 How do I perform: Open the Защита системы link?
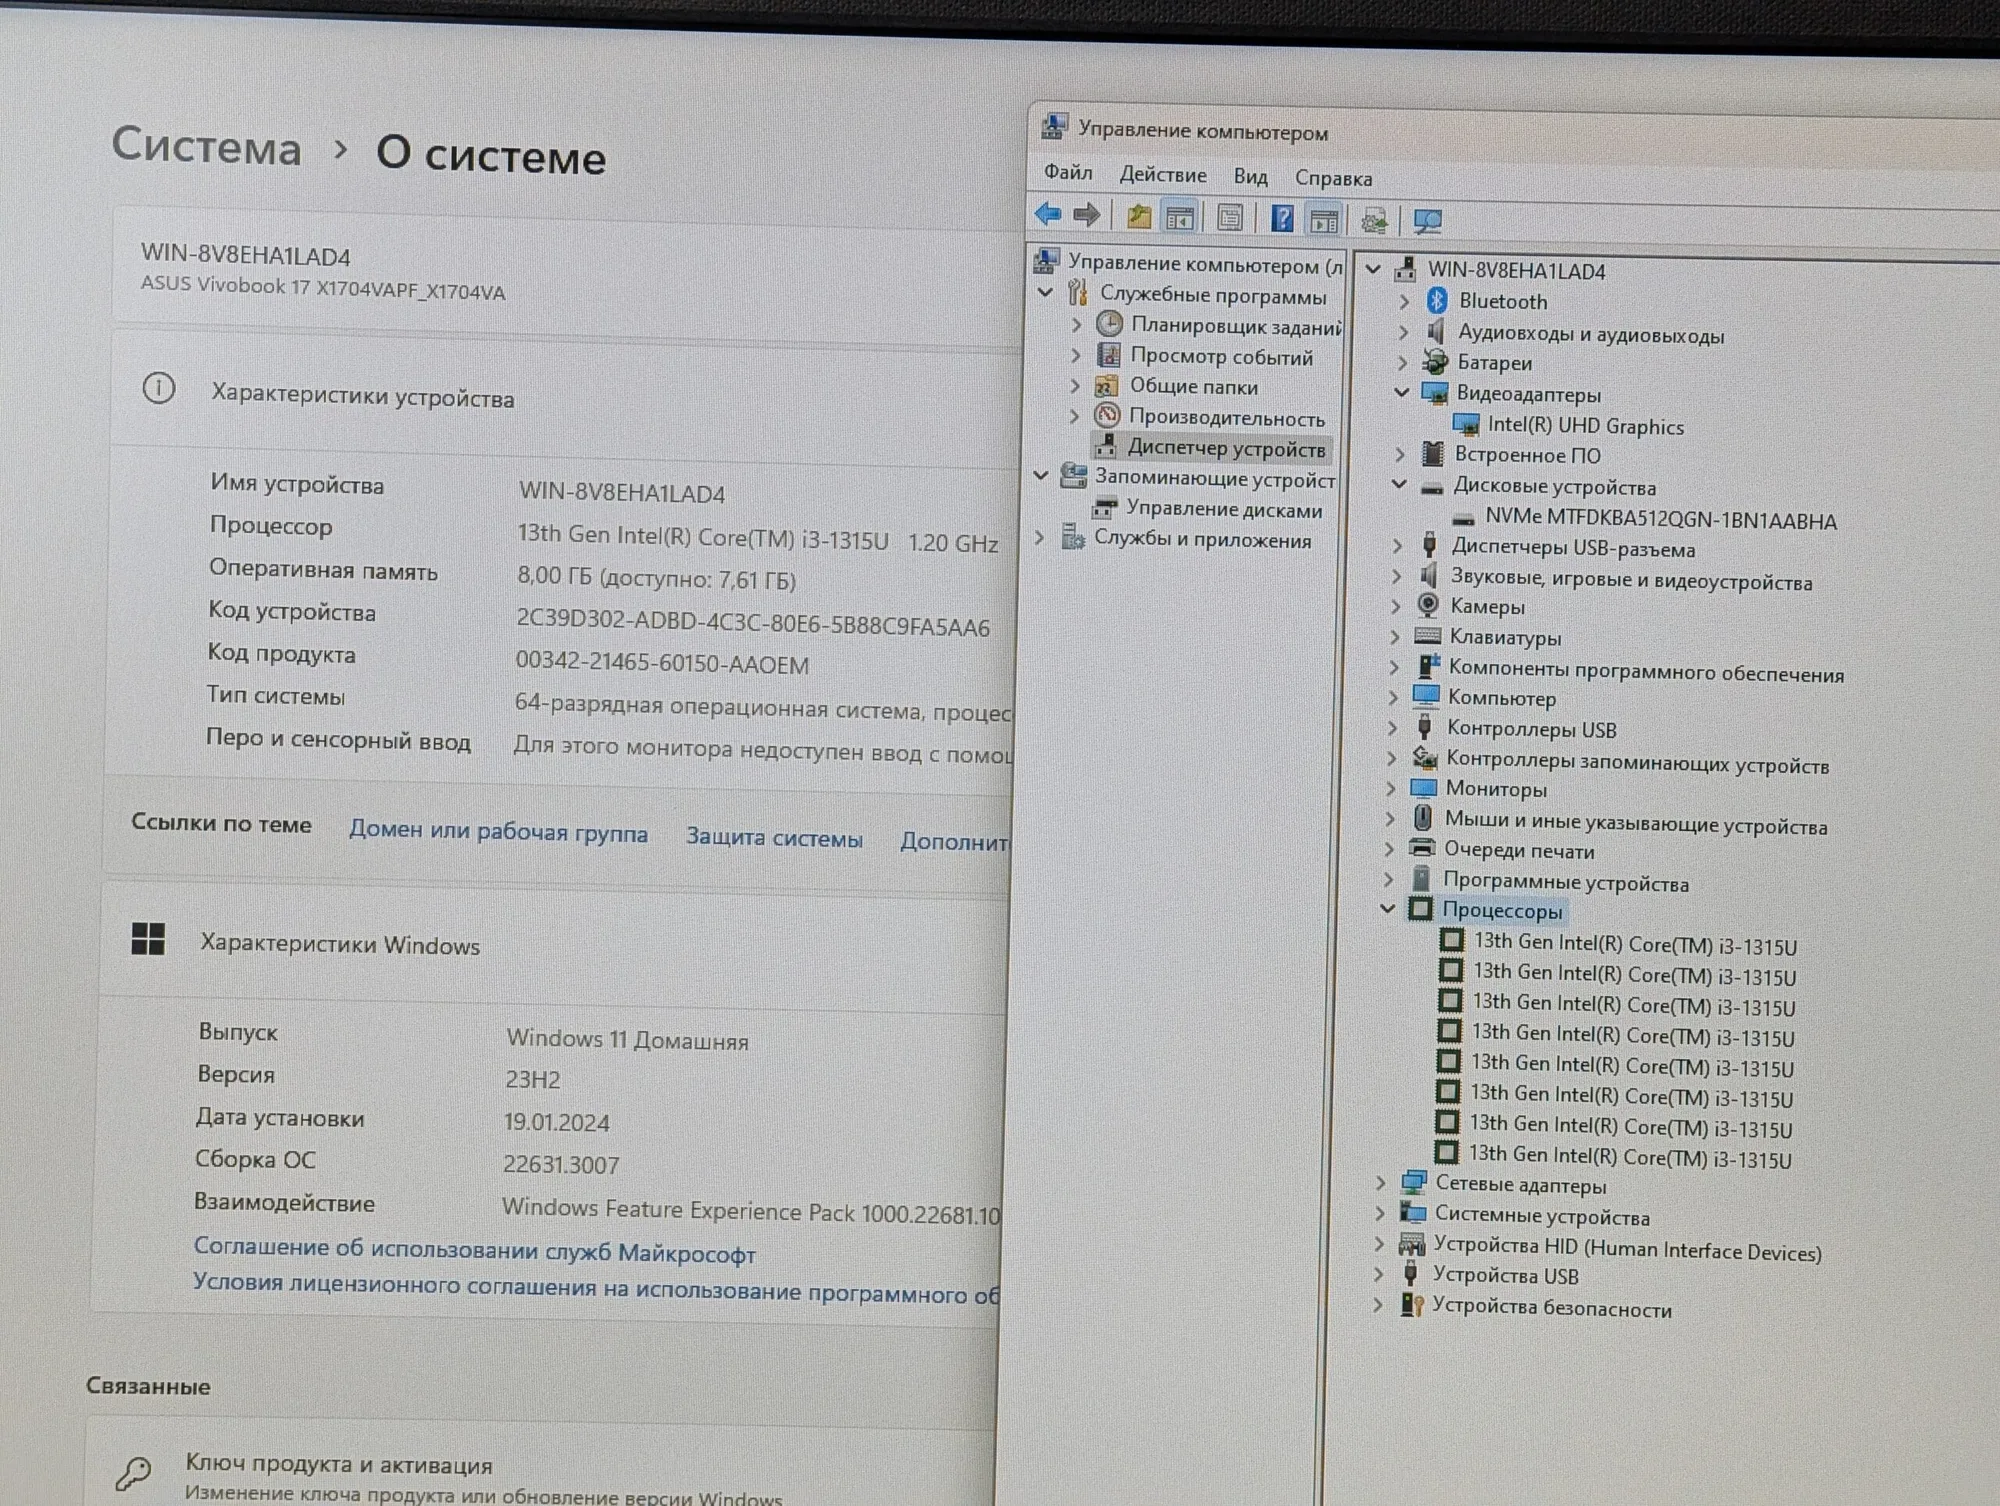click(774, 838)
